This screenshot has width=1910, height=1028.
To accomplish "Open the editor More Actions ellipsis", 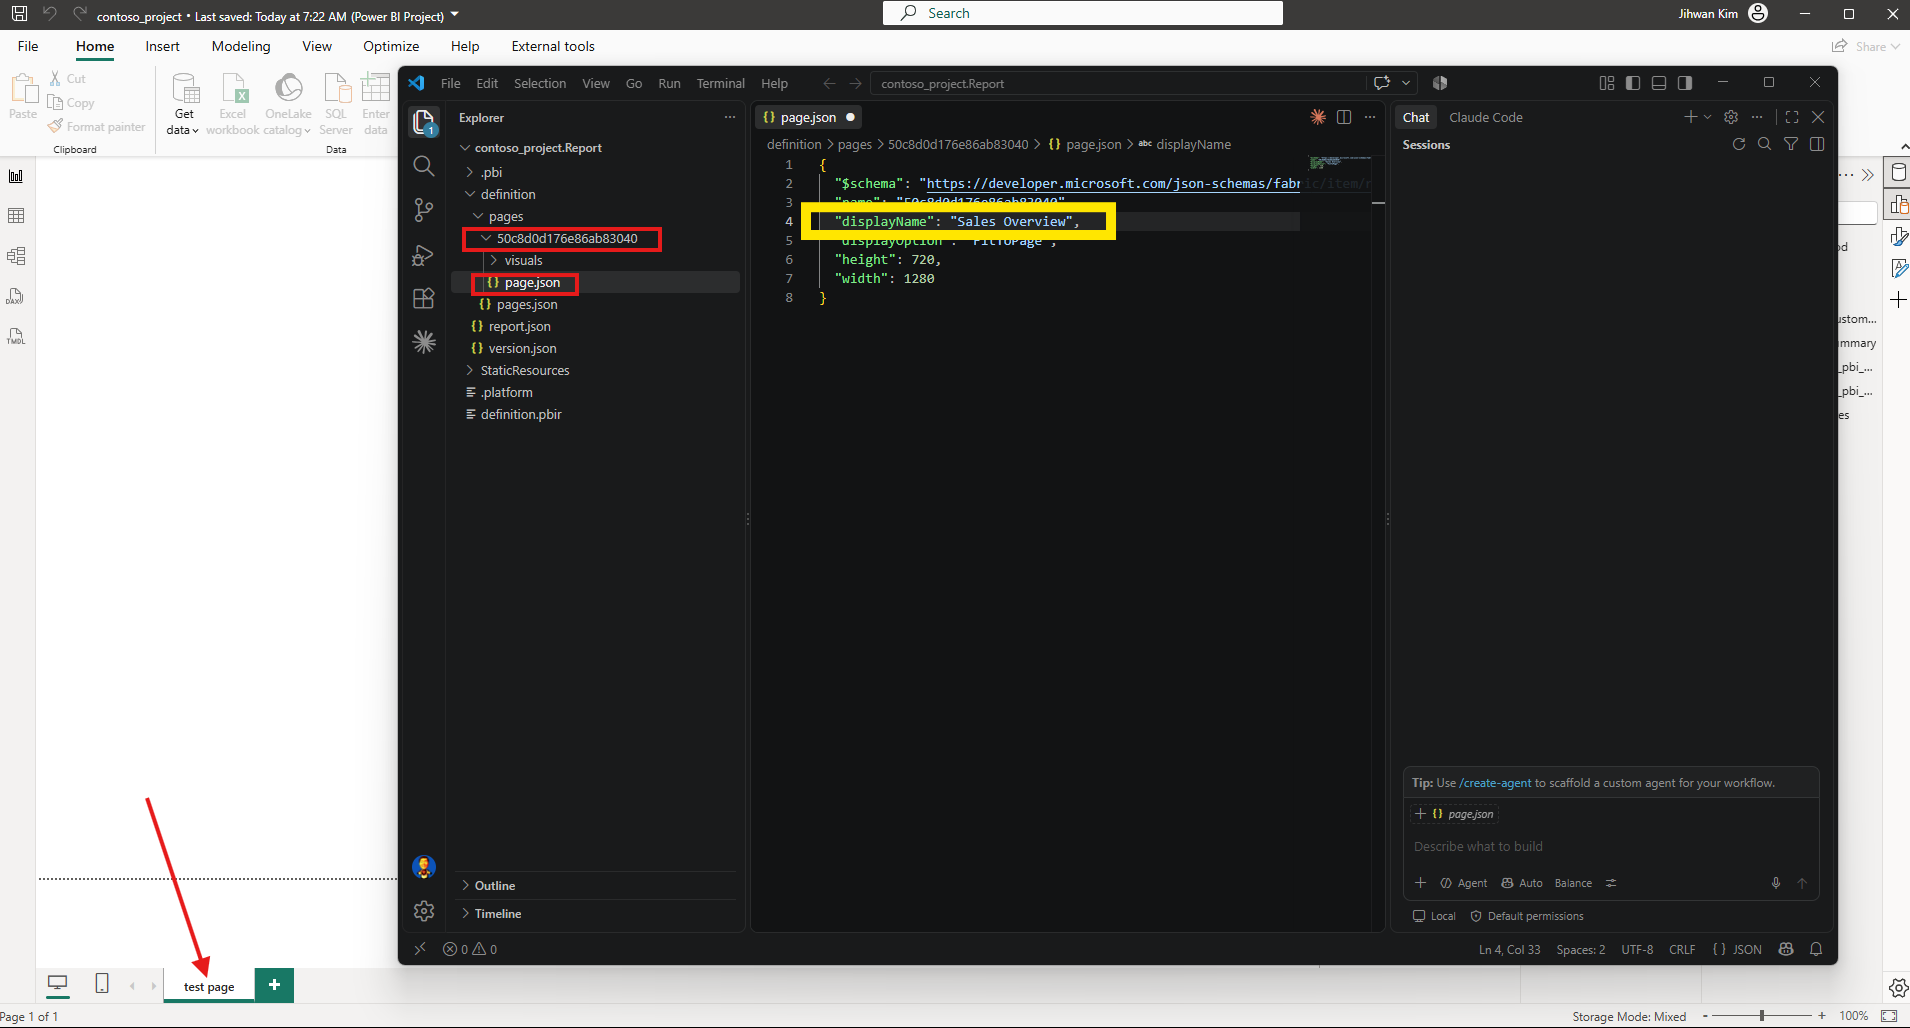I will click(x=1370, y=117).
